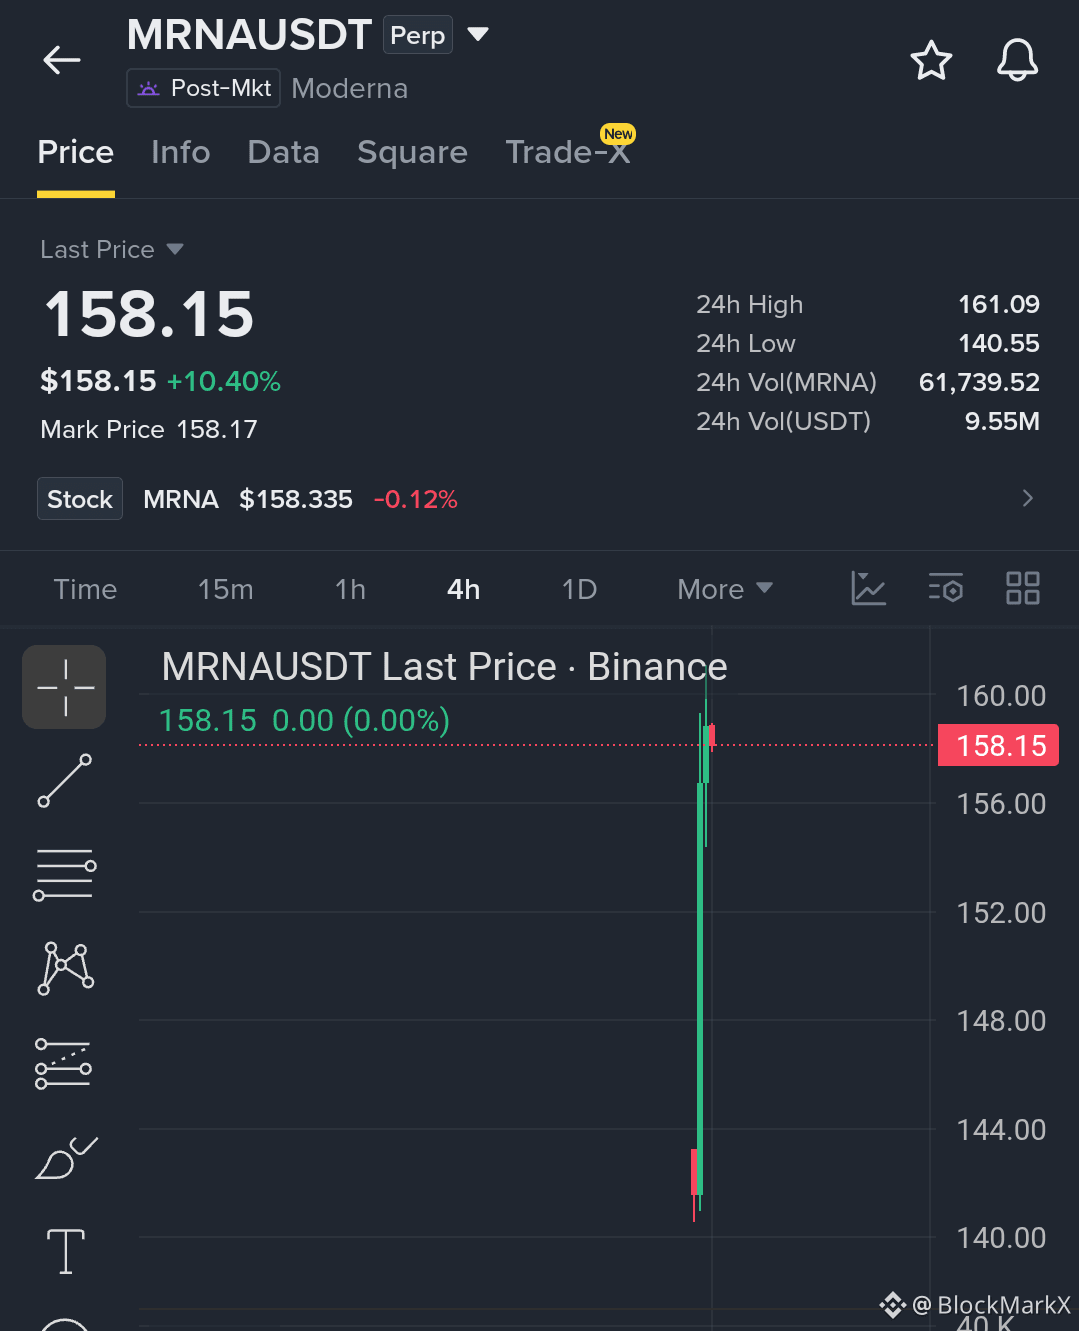Switch to the Data tab
This screenshot has width=1079, height=1331.
[x=284, y=152]
